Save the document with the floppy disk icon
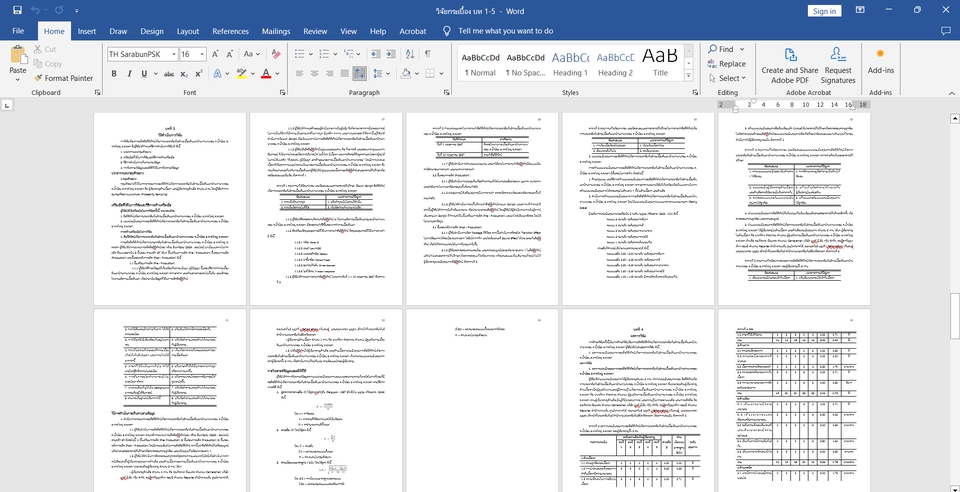 click(17, 10)
